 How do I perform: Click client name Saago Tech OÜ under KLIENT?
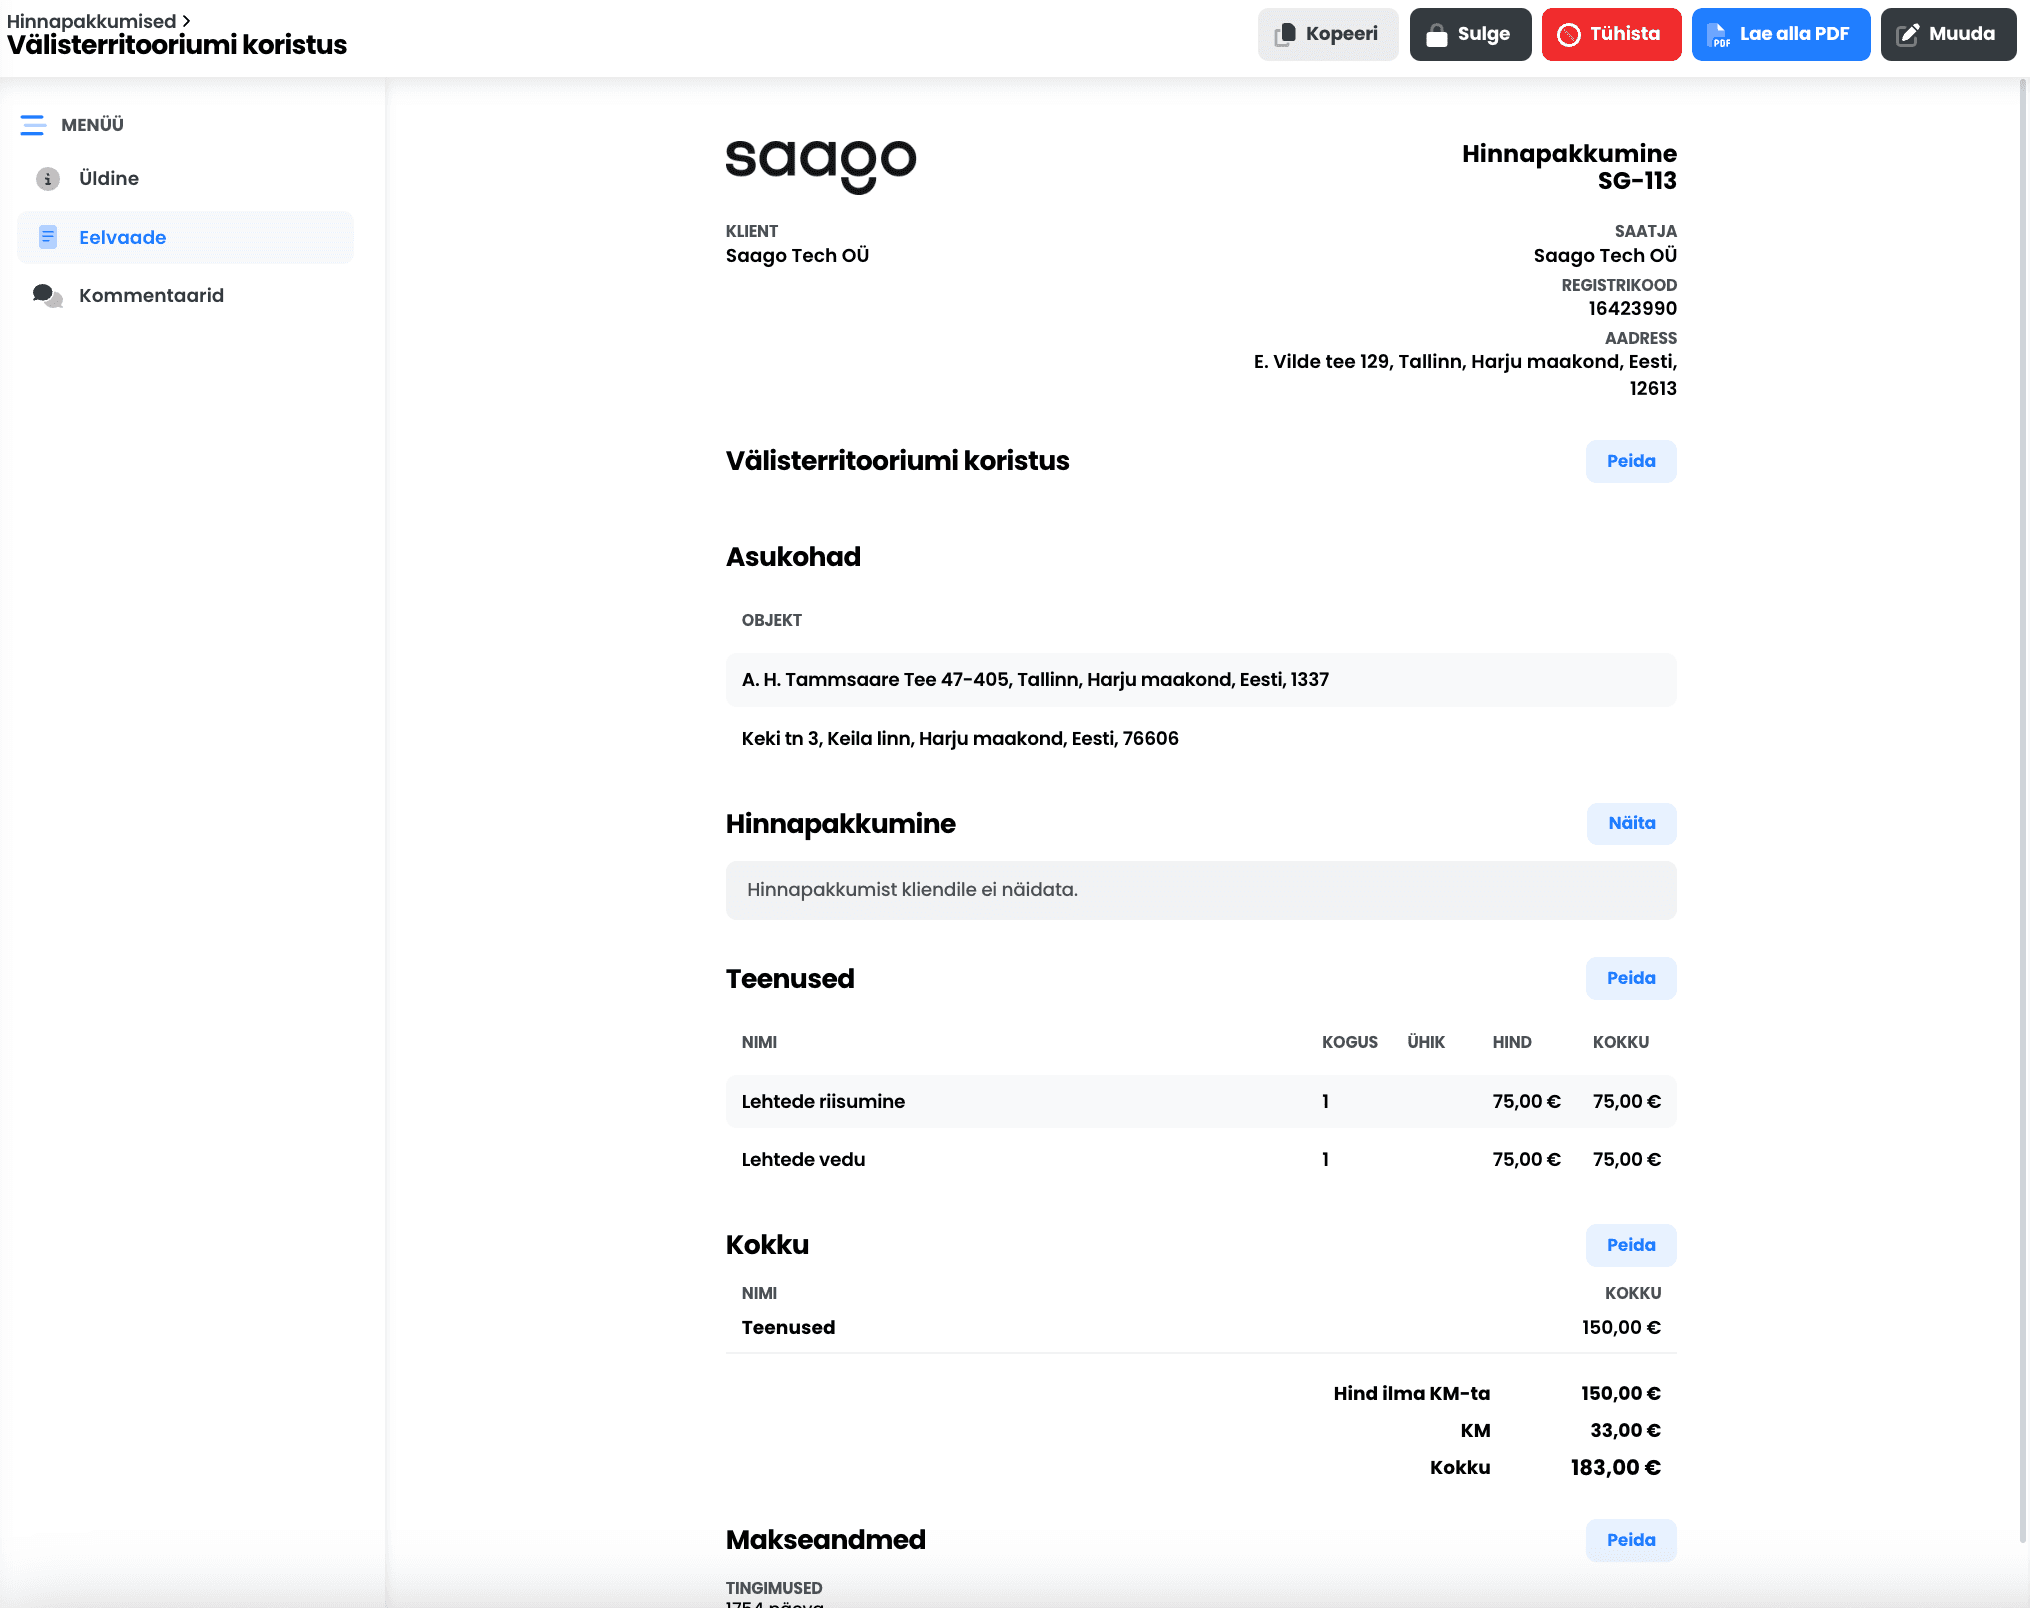pyautogui.click(x=797, y=256)
